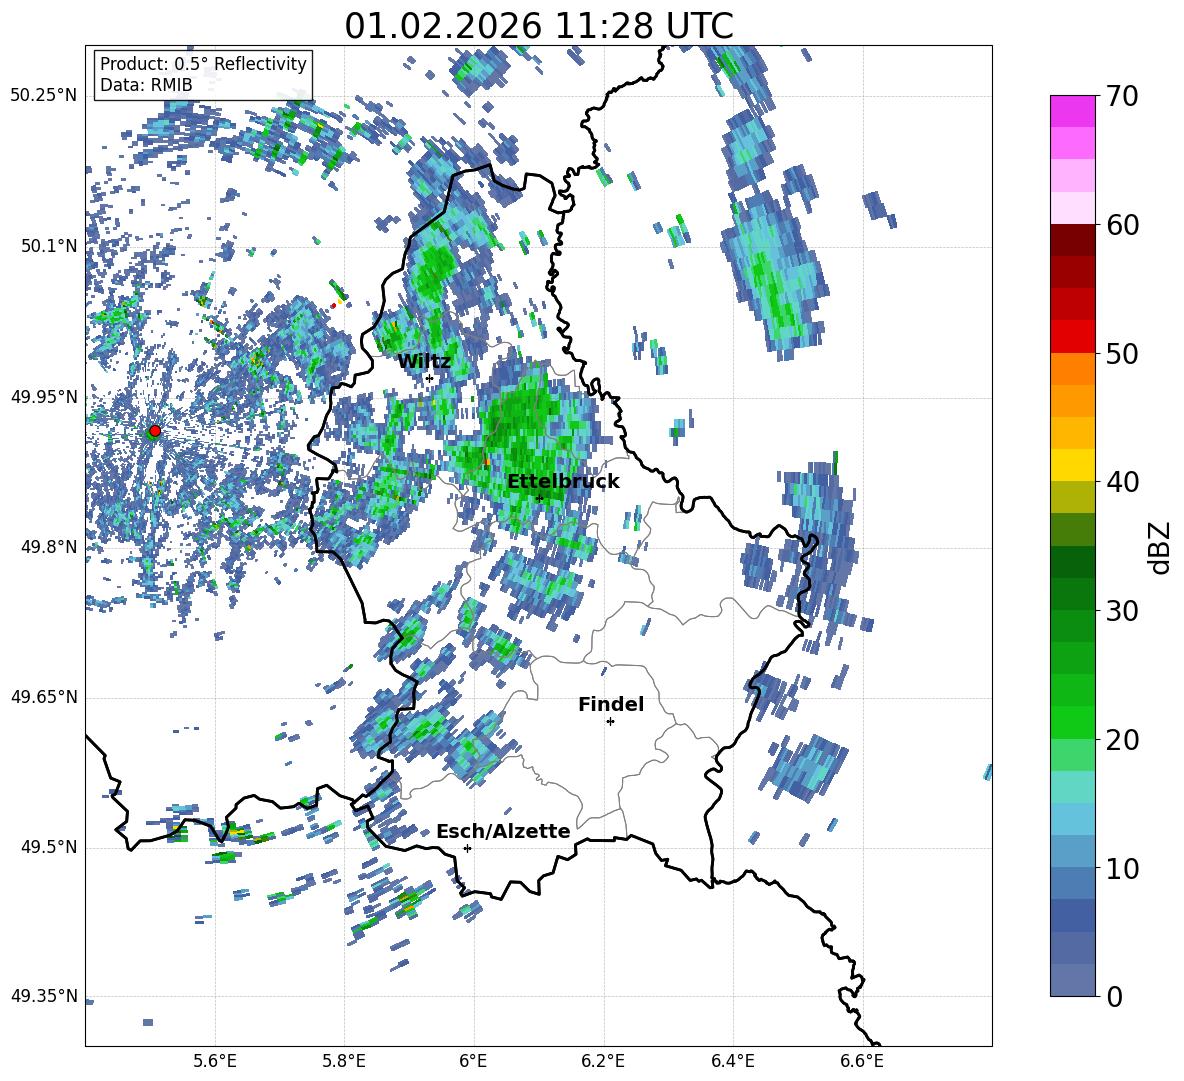Click the 60 tick on the colorbar
Image resolution: width=1184 pixels, height=1081 pixels.
(1122, 225)
